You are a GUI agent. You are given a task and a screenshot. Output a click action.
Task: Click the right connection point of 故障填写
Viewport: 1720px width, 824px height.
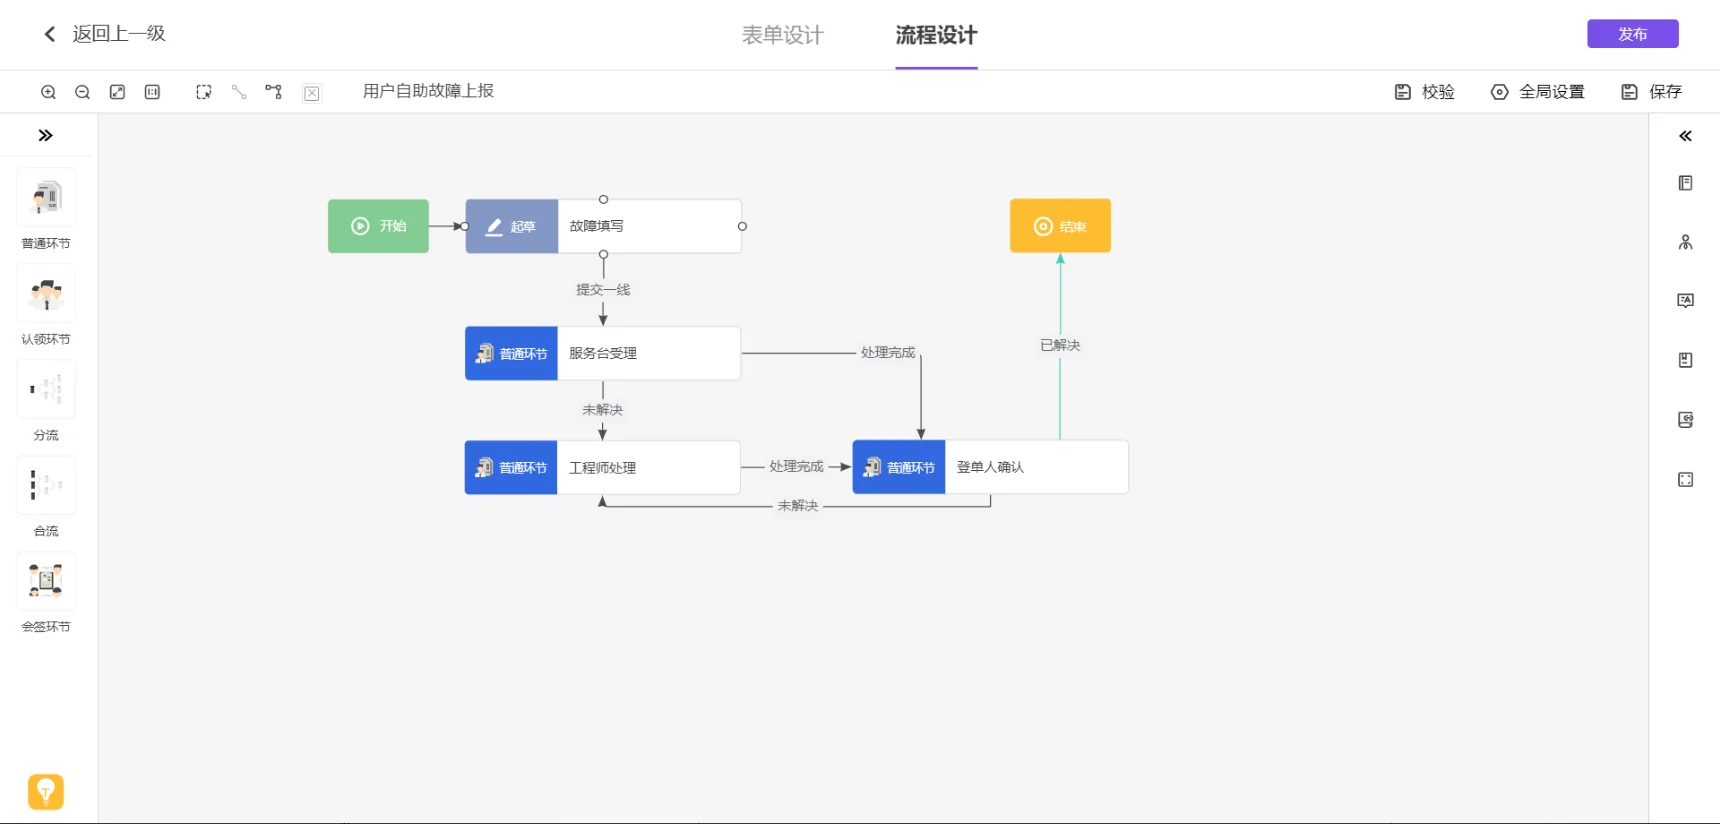click(x=742, y=226)
